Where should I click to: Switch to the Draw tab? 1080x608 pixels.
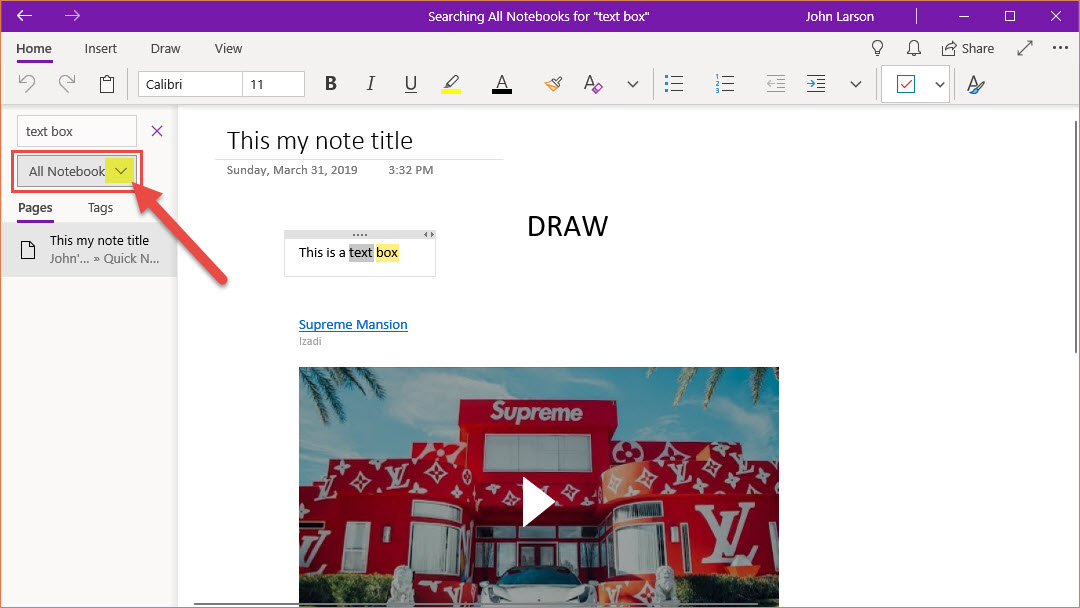click(x=166, y=48)
